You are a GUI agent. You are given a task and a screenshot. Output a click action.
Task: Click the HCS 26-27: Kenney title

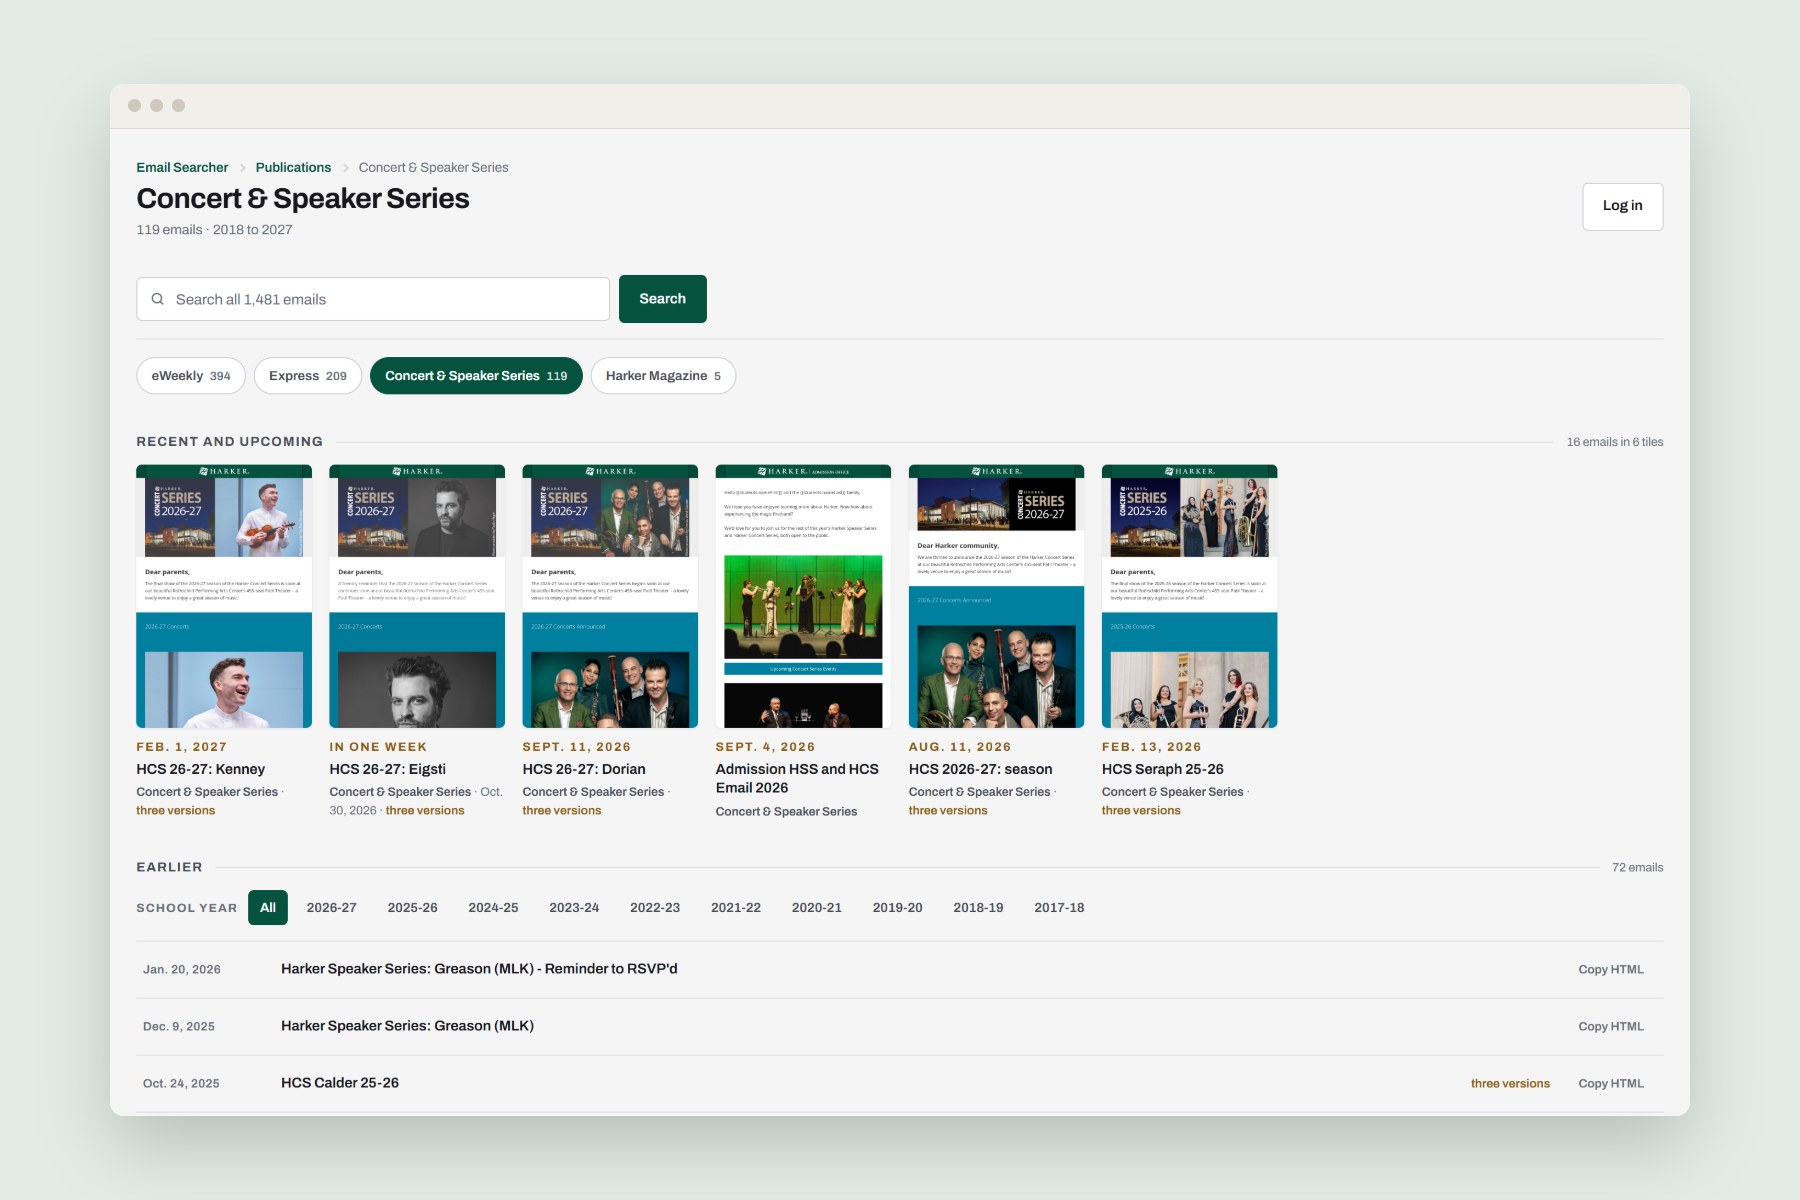click(201, 769)
